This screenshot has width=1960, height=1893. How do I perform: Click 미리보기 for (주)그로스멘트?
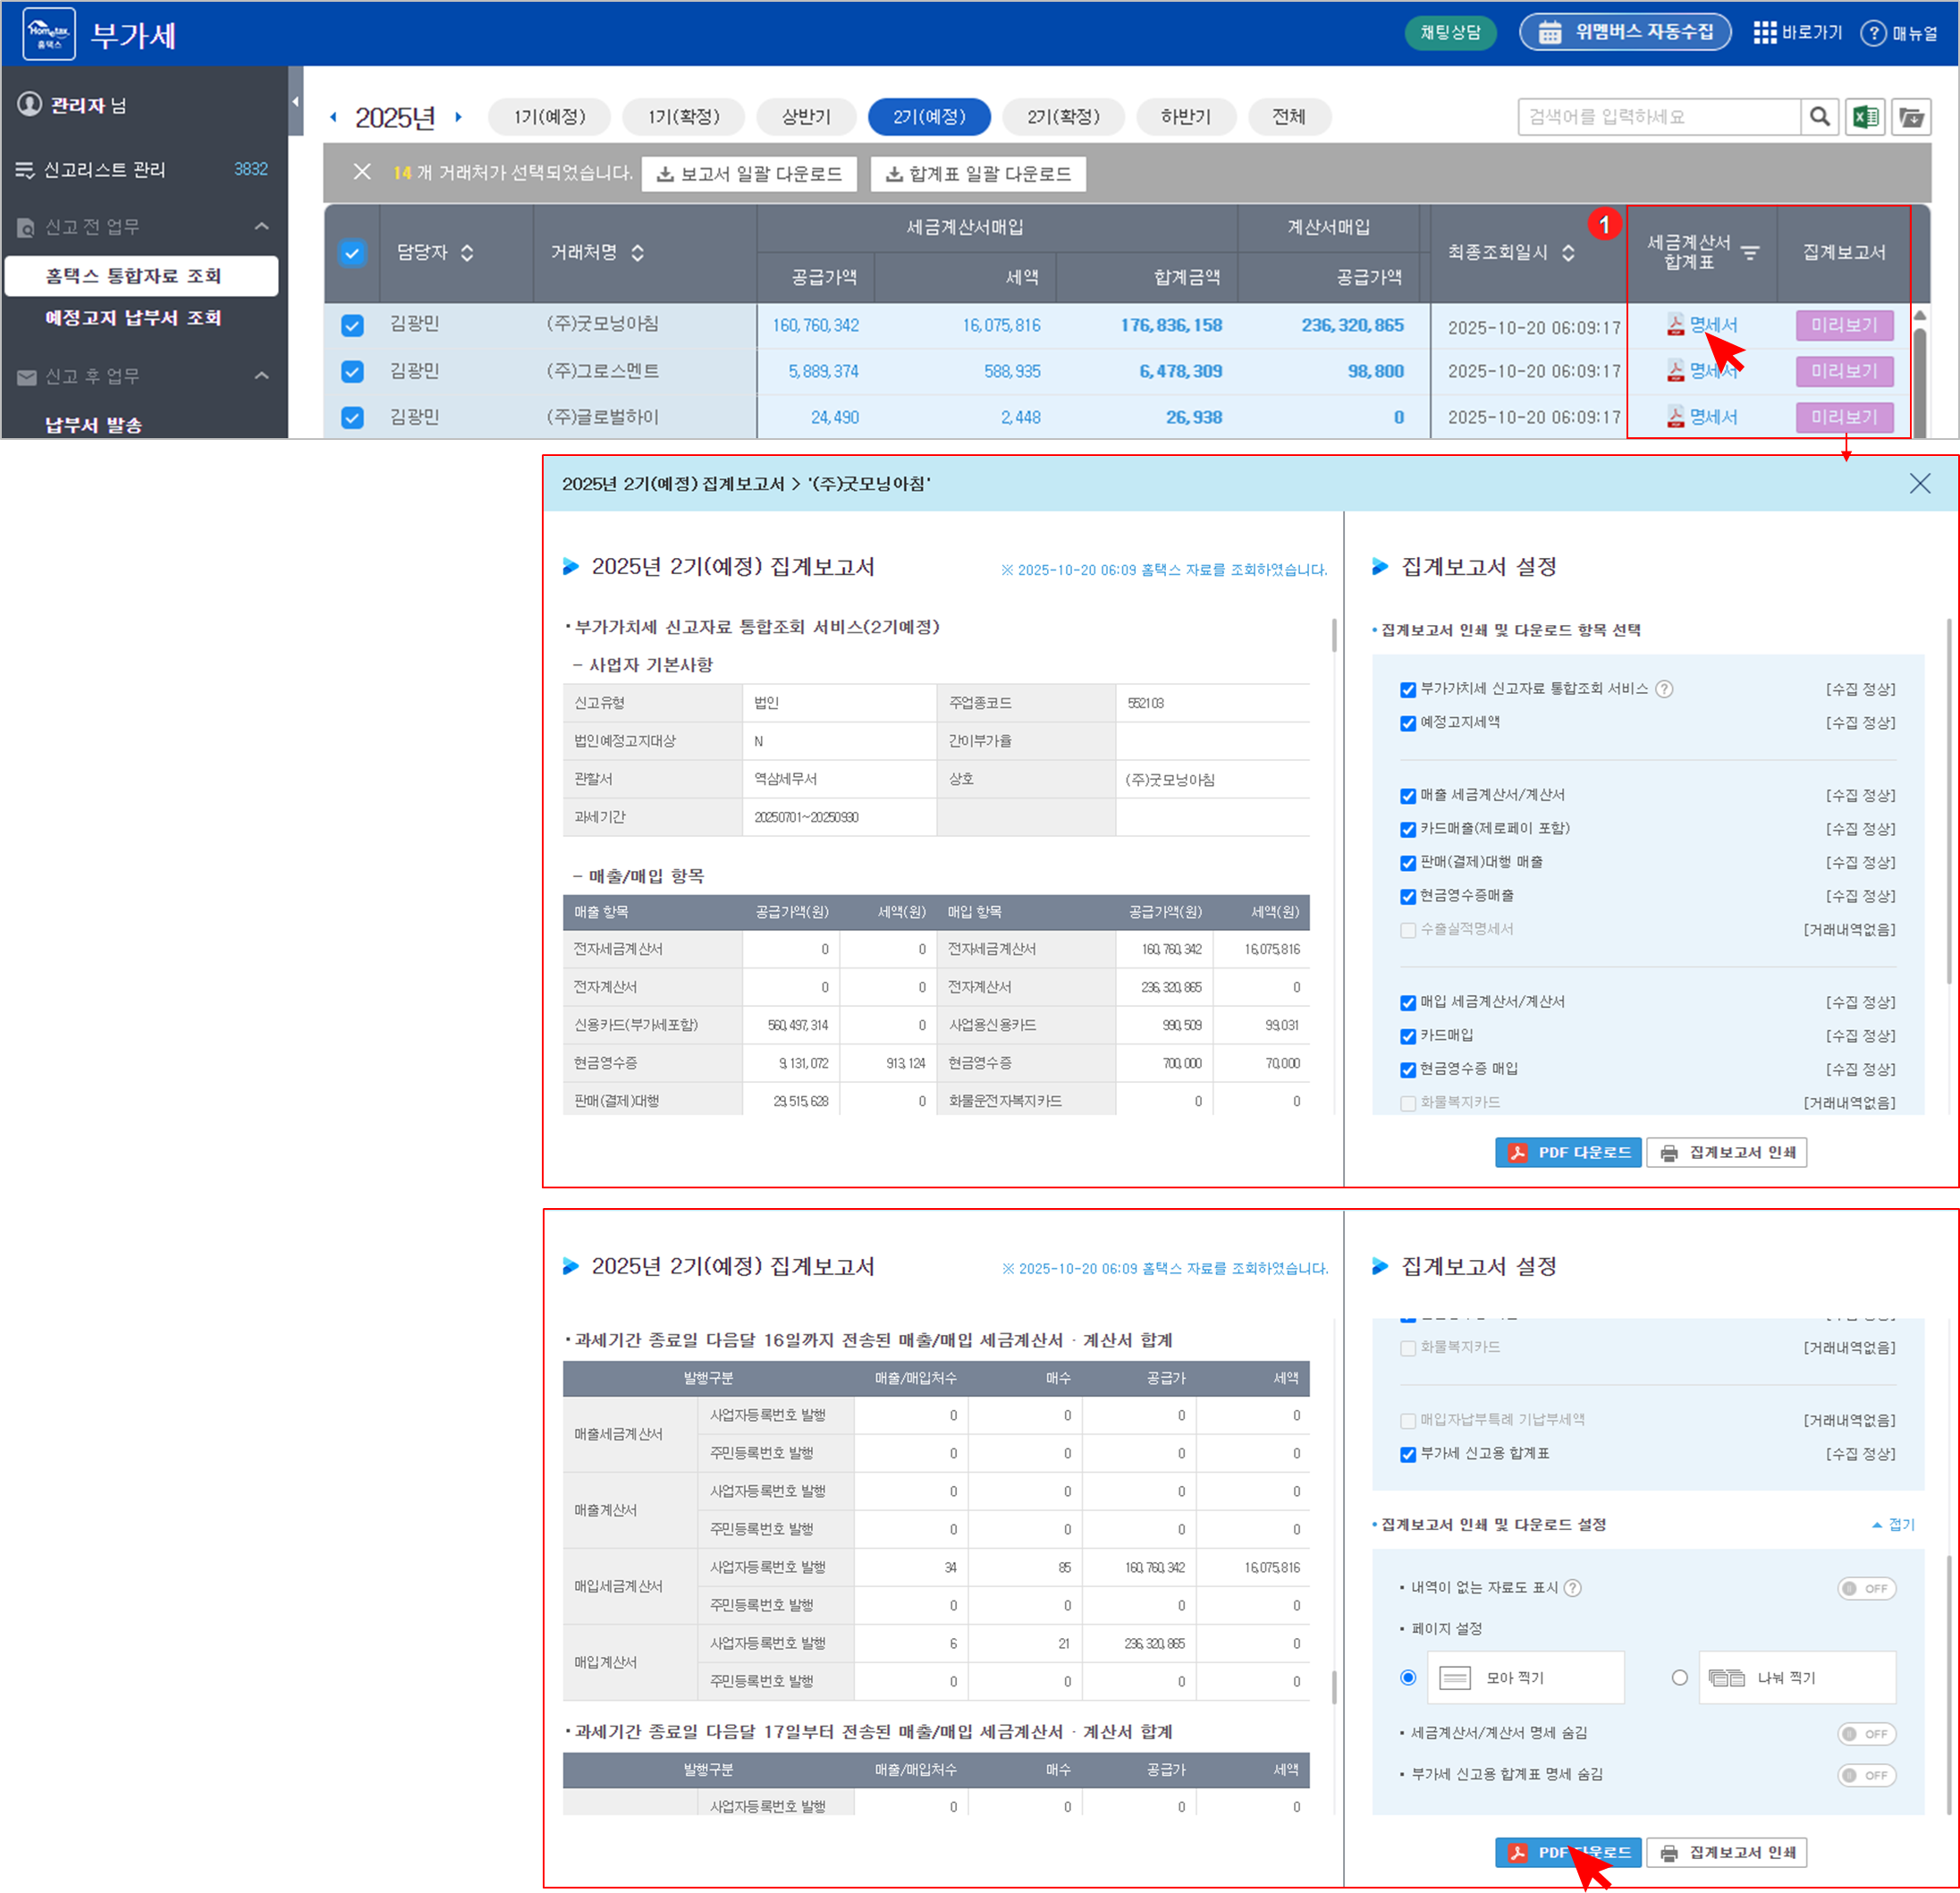click(x=1844, y=371)
